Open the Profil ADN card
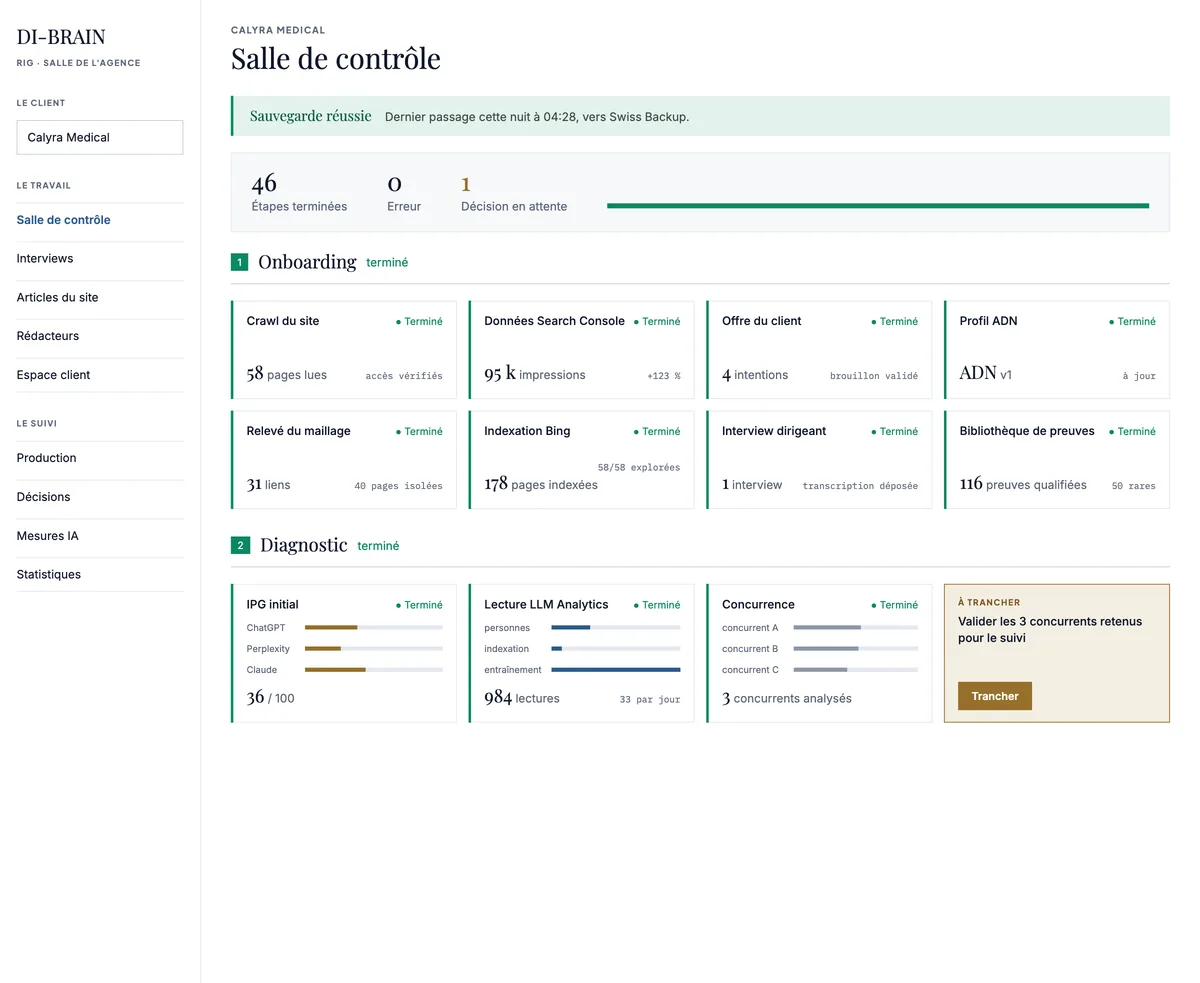Screen dimensions: 1200x983 (1057, 350)
